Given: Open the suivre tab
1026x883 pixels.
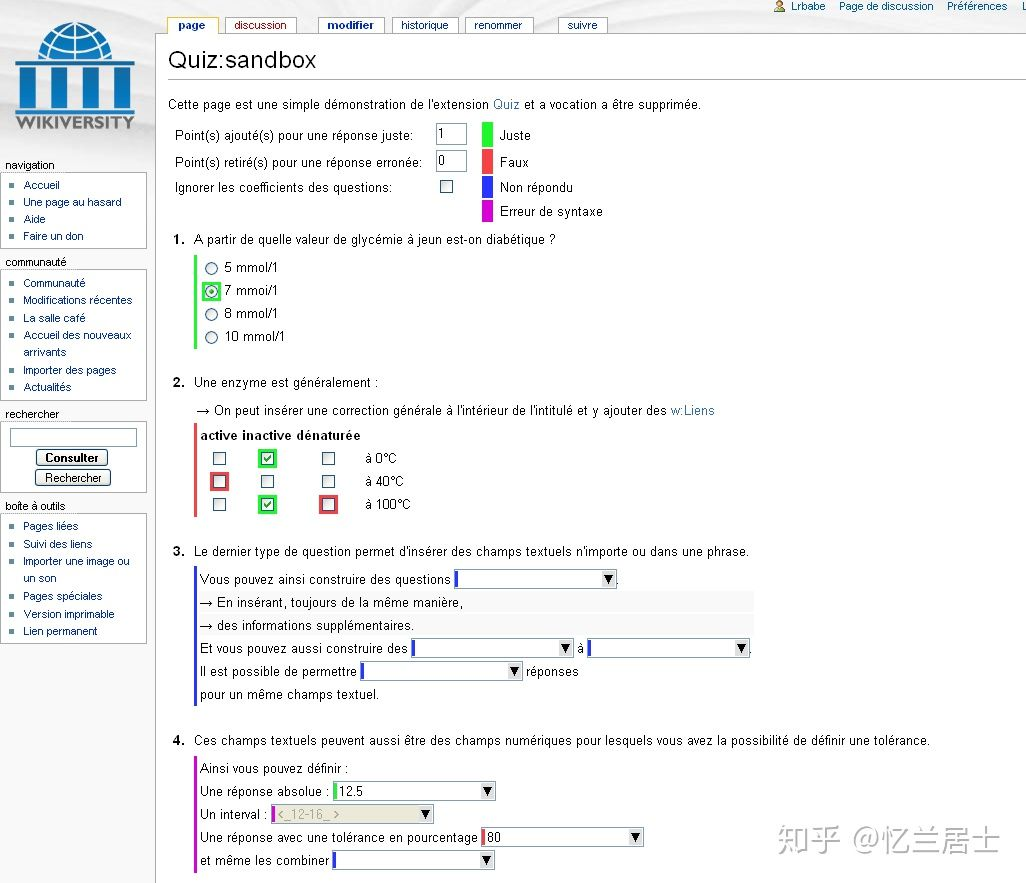Looking at the screenshot, I should pos(582,26).
